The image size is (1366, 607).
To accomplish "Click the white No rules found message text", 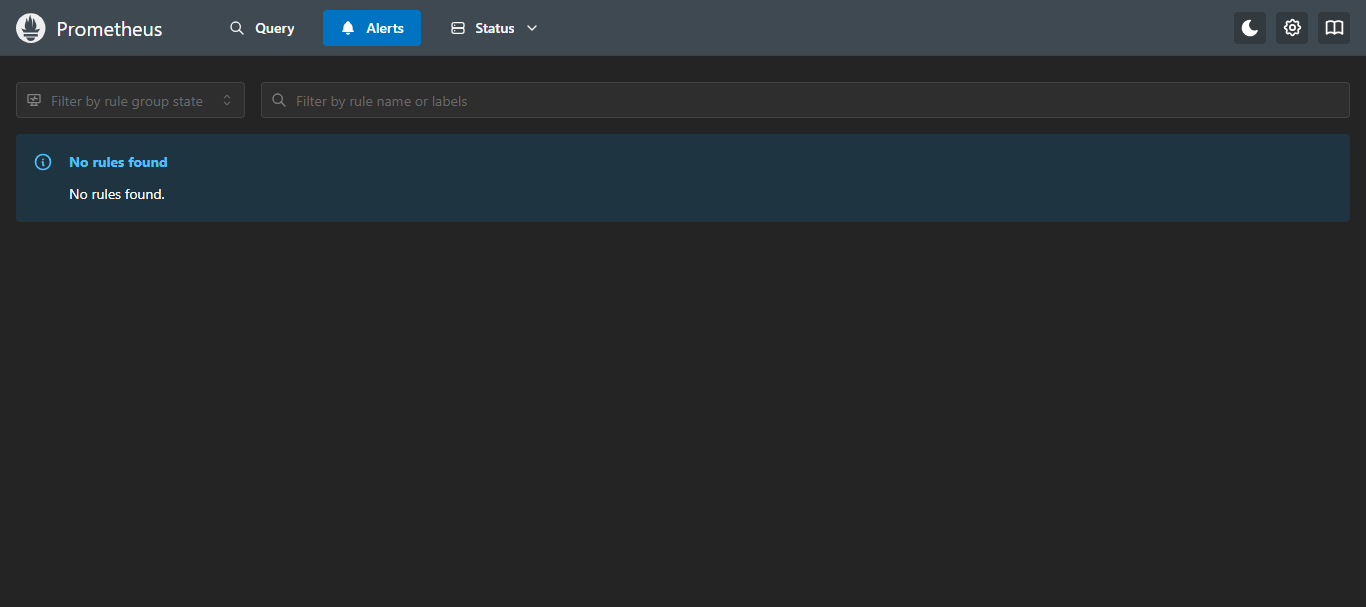I will point(116,194).
